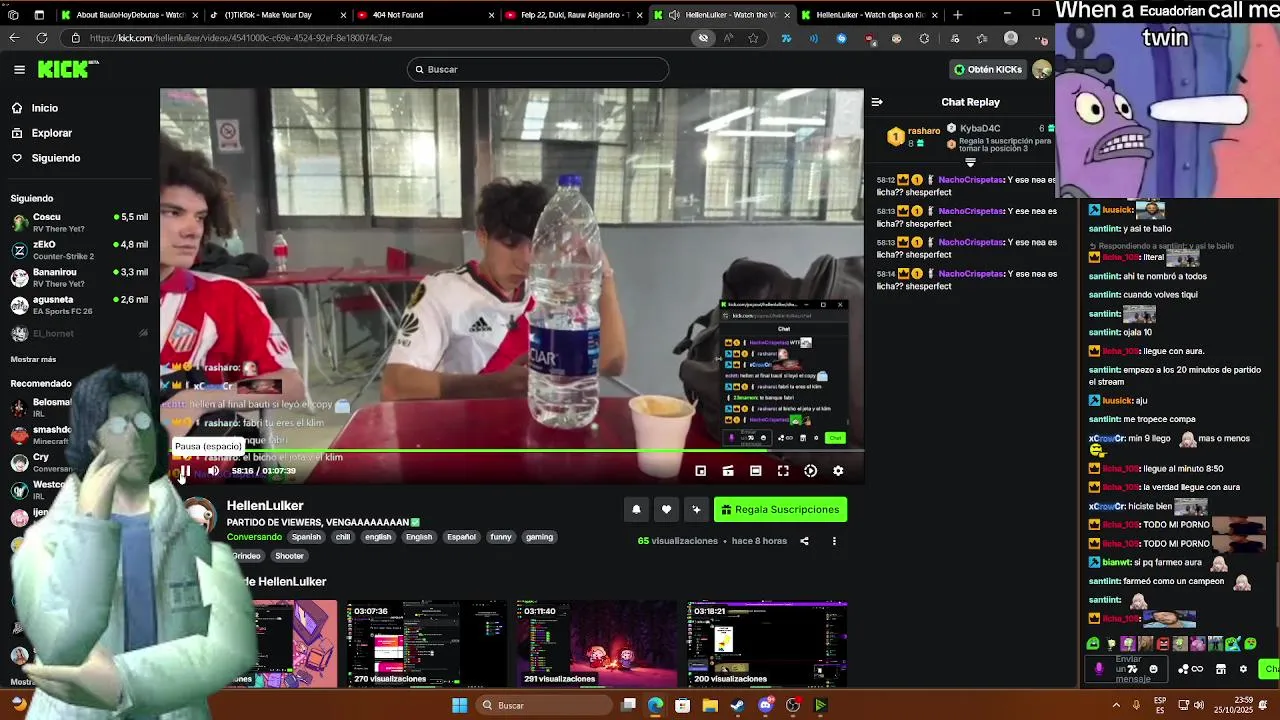
Task: Open video player settings gear
Action: point(838,471)
